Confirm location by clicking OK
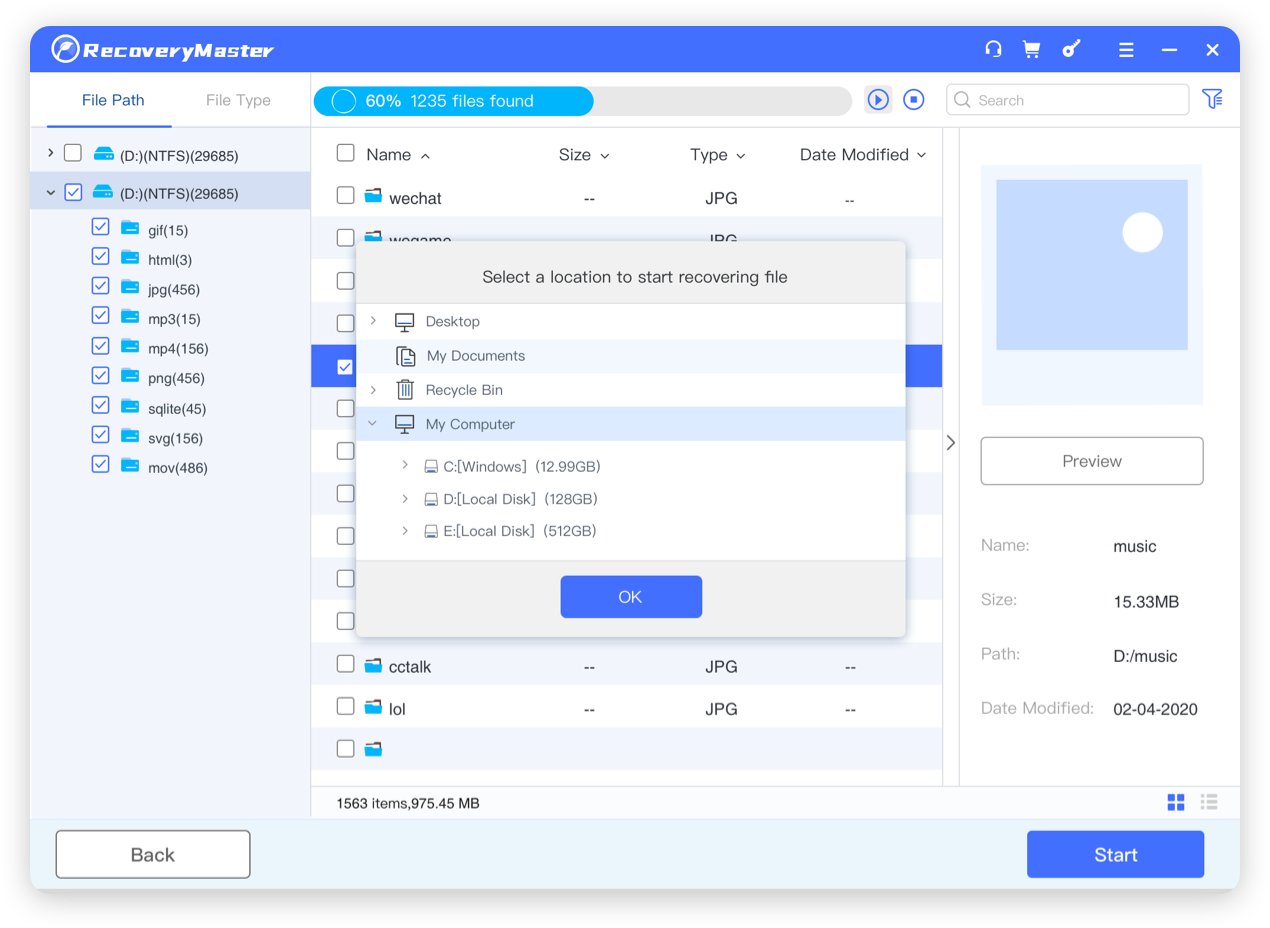The height and width of the screenshot is (928, 1270). pyautogui.click(x=631, y=596)
